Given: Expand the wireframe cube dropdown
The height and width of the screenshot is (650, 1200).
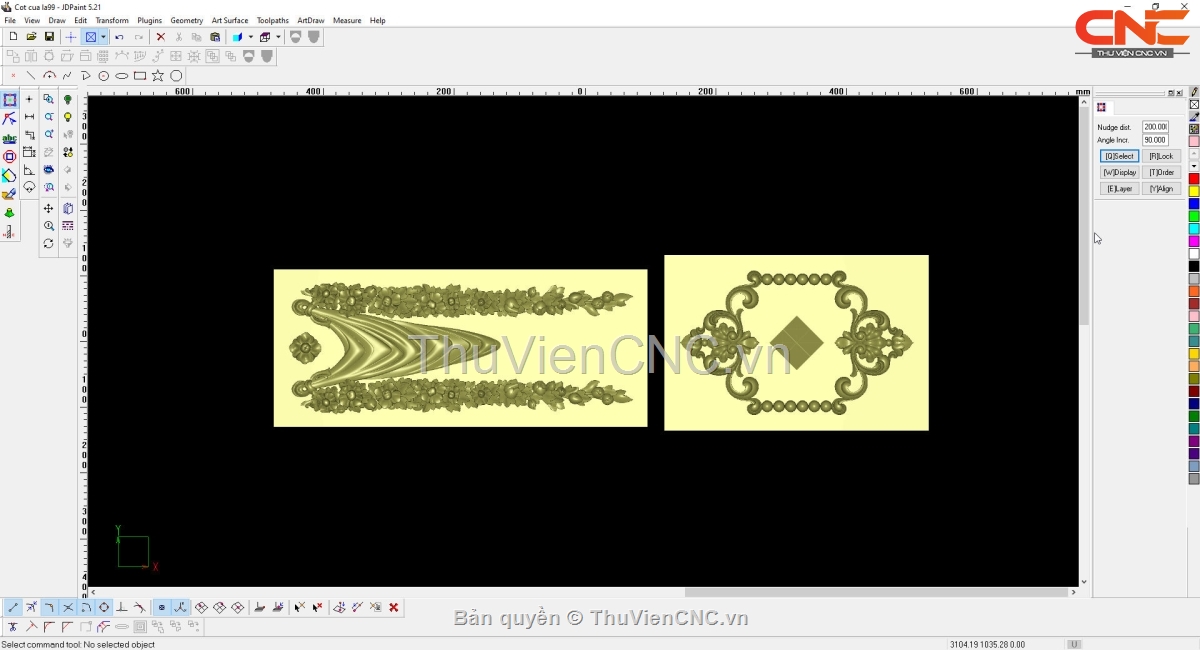Looking at the screenshot, I should click(x=278, y=37).
